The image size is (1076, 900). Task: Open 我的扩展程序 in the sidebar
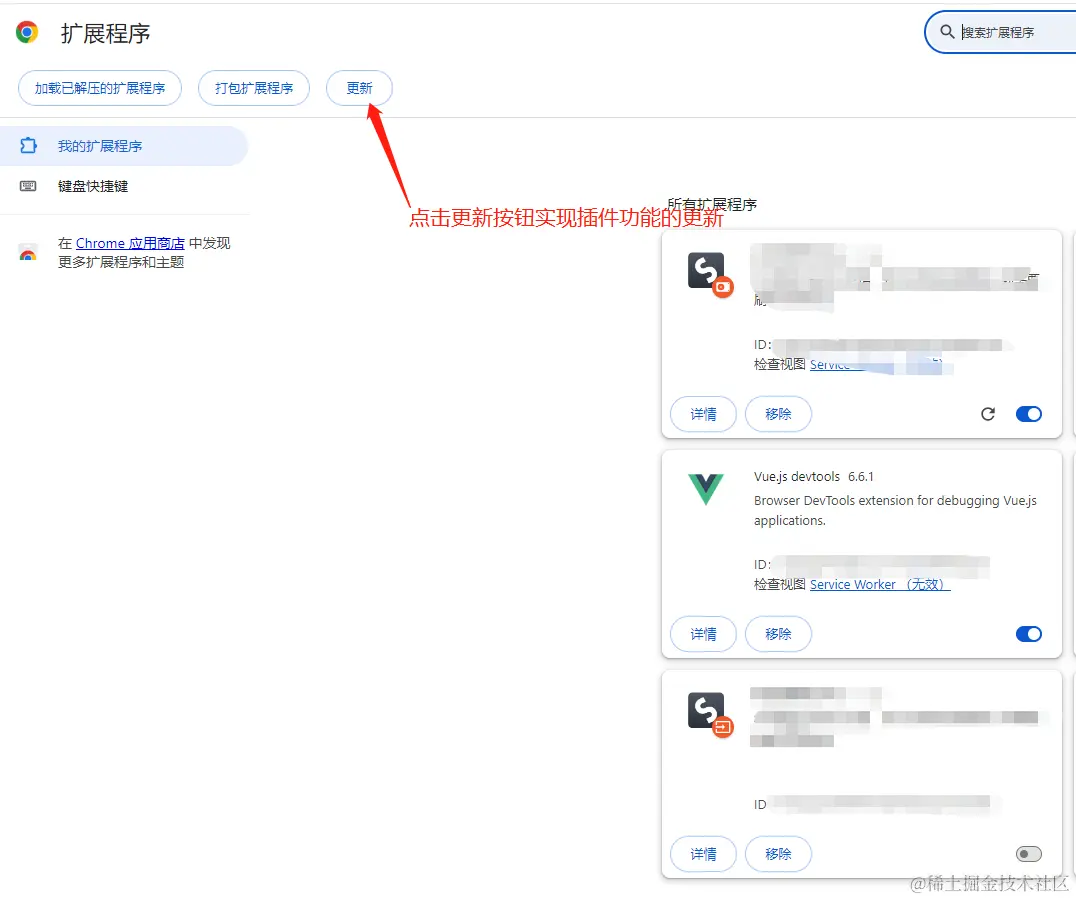point(124,146)
